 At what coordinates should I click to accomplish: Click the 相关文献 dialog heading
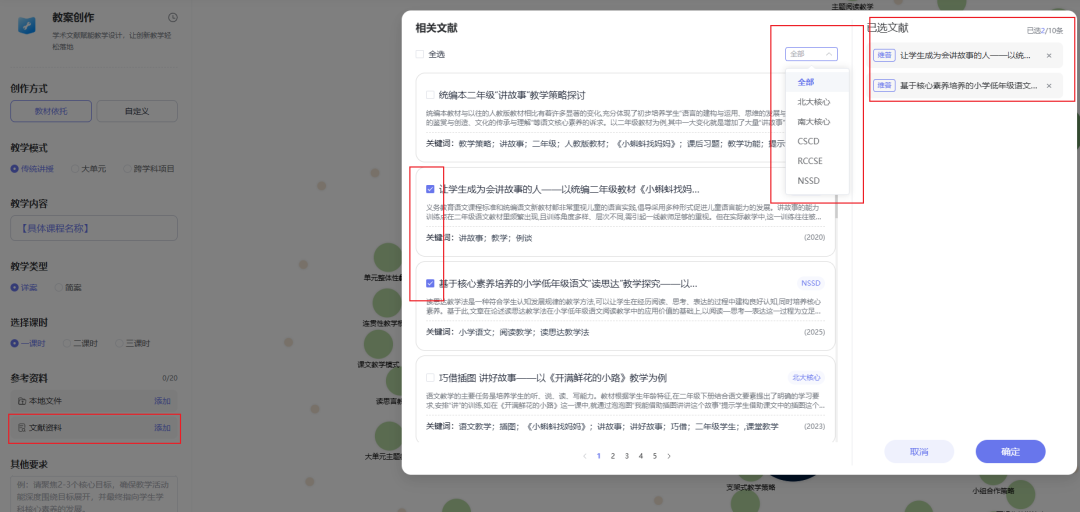tap(437, 28)
